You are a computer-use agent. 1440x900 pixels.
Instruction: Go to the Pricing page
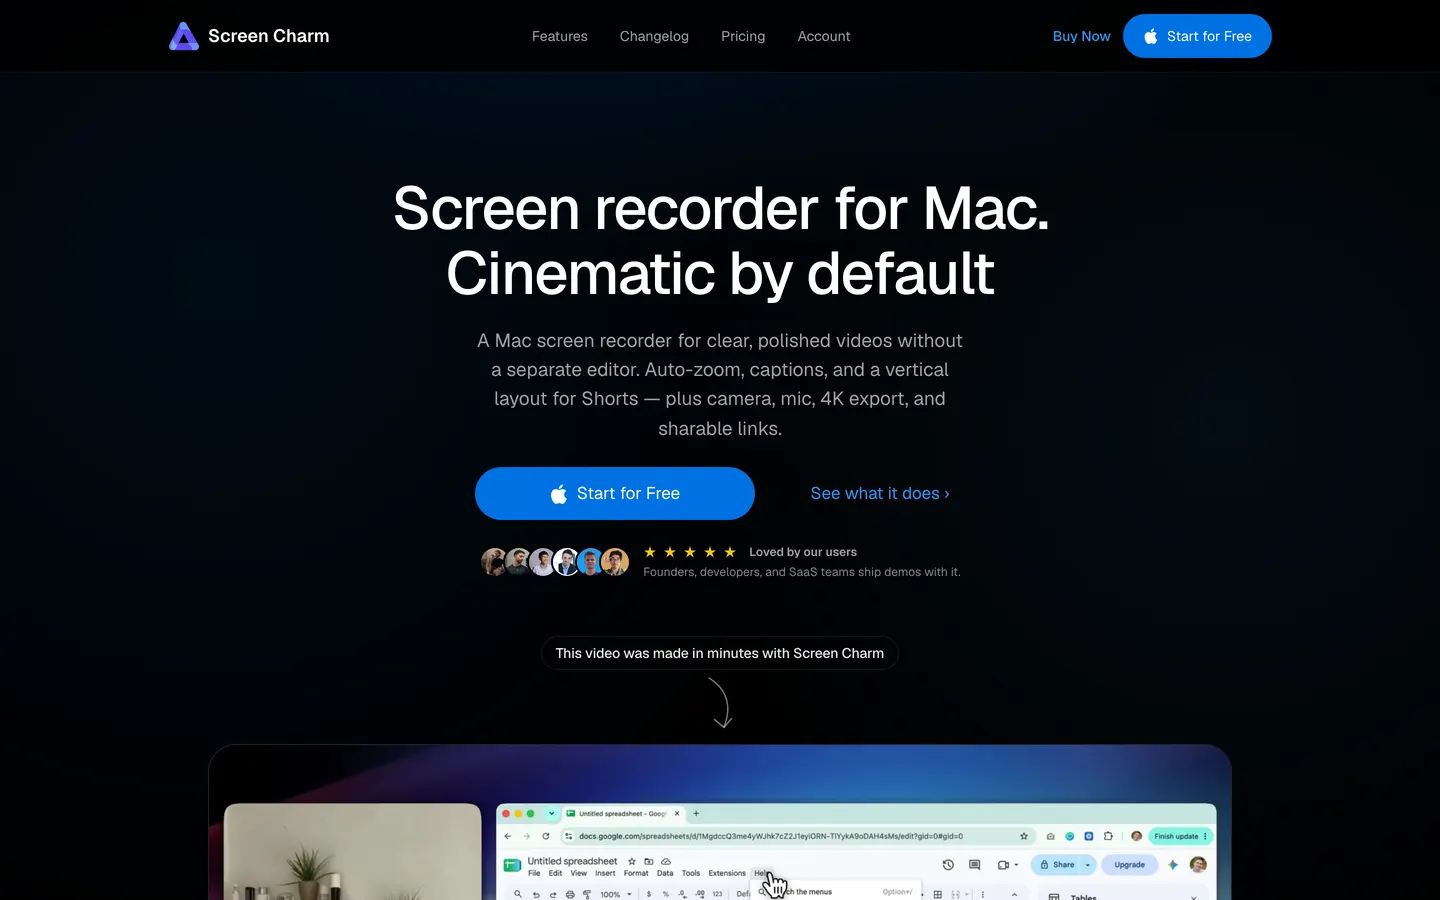click(743, 36)
